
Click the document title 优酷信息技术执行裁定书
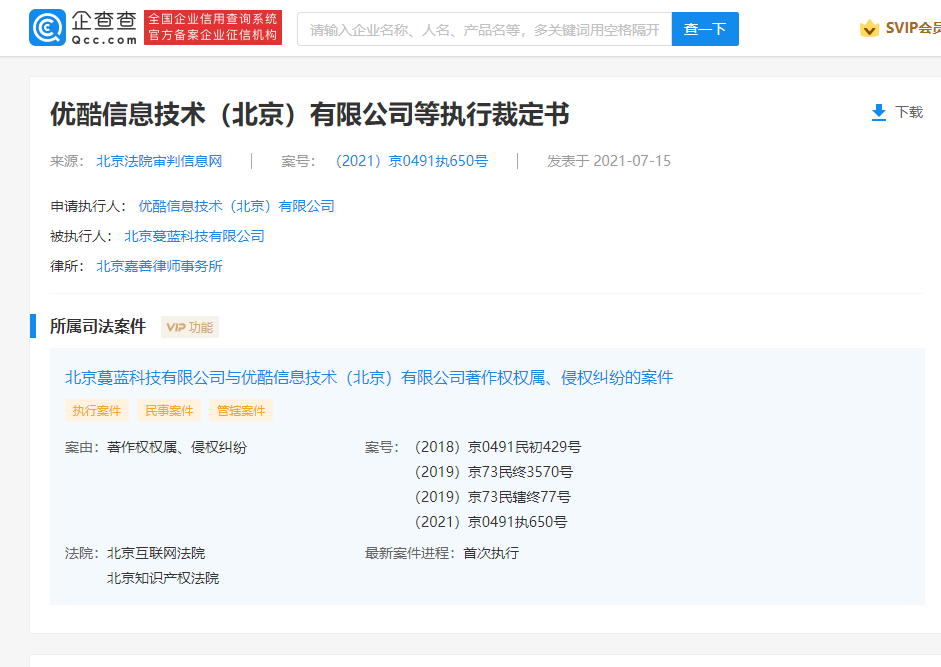coord(310,114)
